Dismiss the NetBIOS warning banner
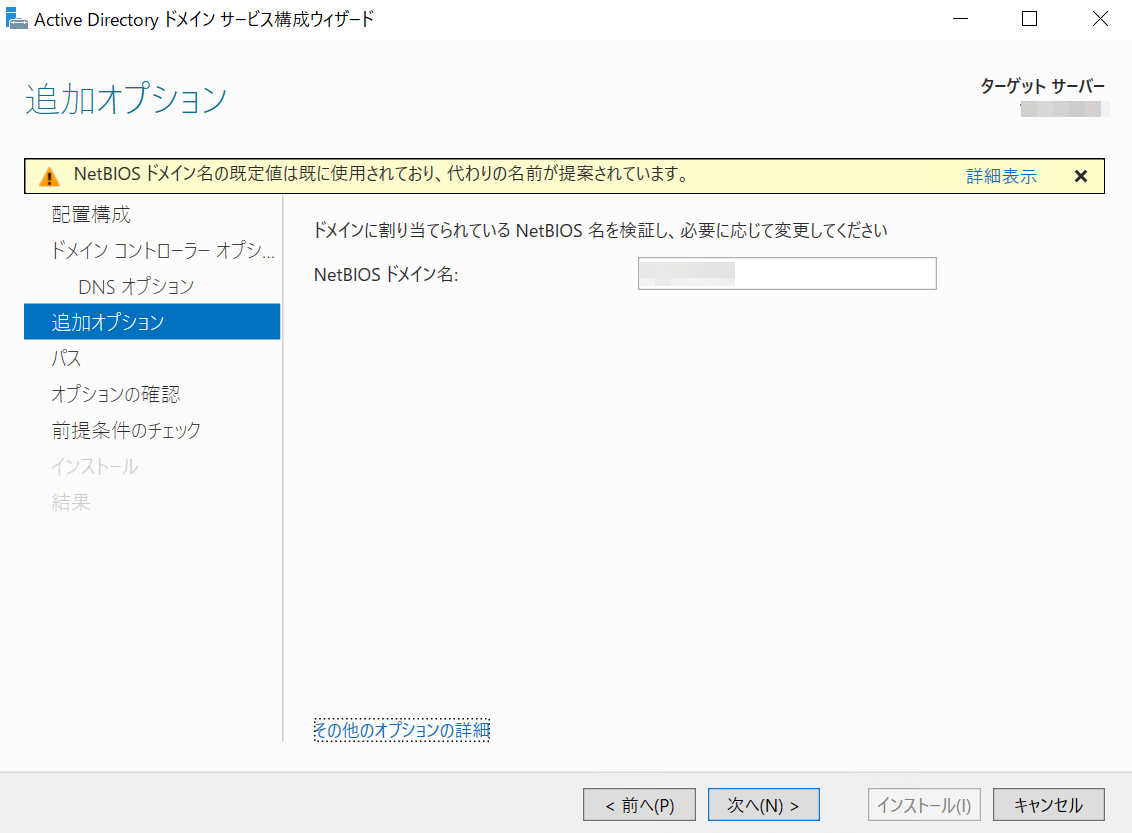The height and width of the screenshot is (833, 1132). pos(1080,176)
